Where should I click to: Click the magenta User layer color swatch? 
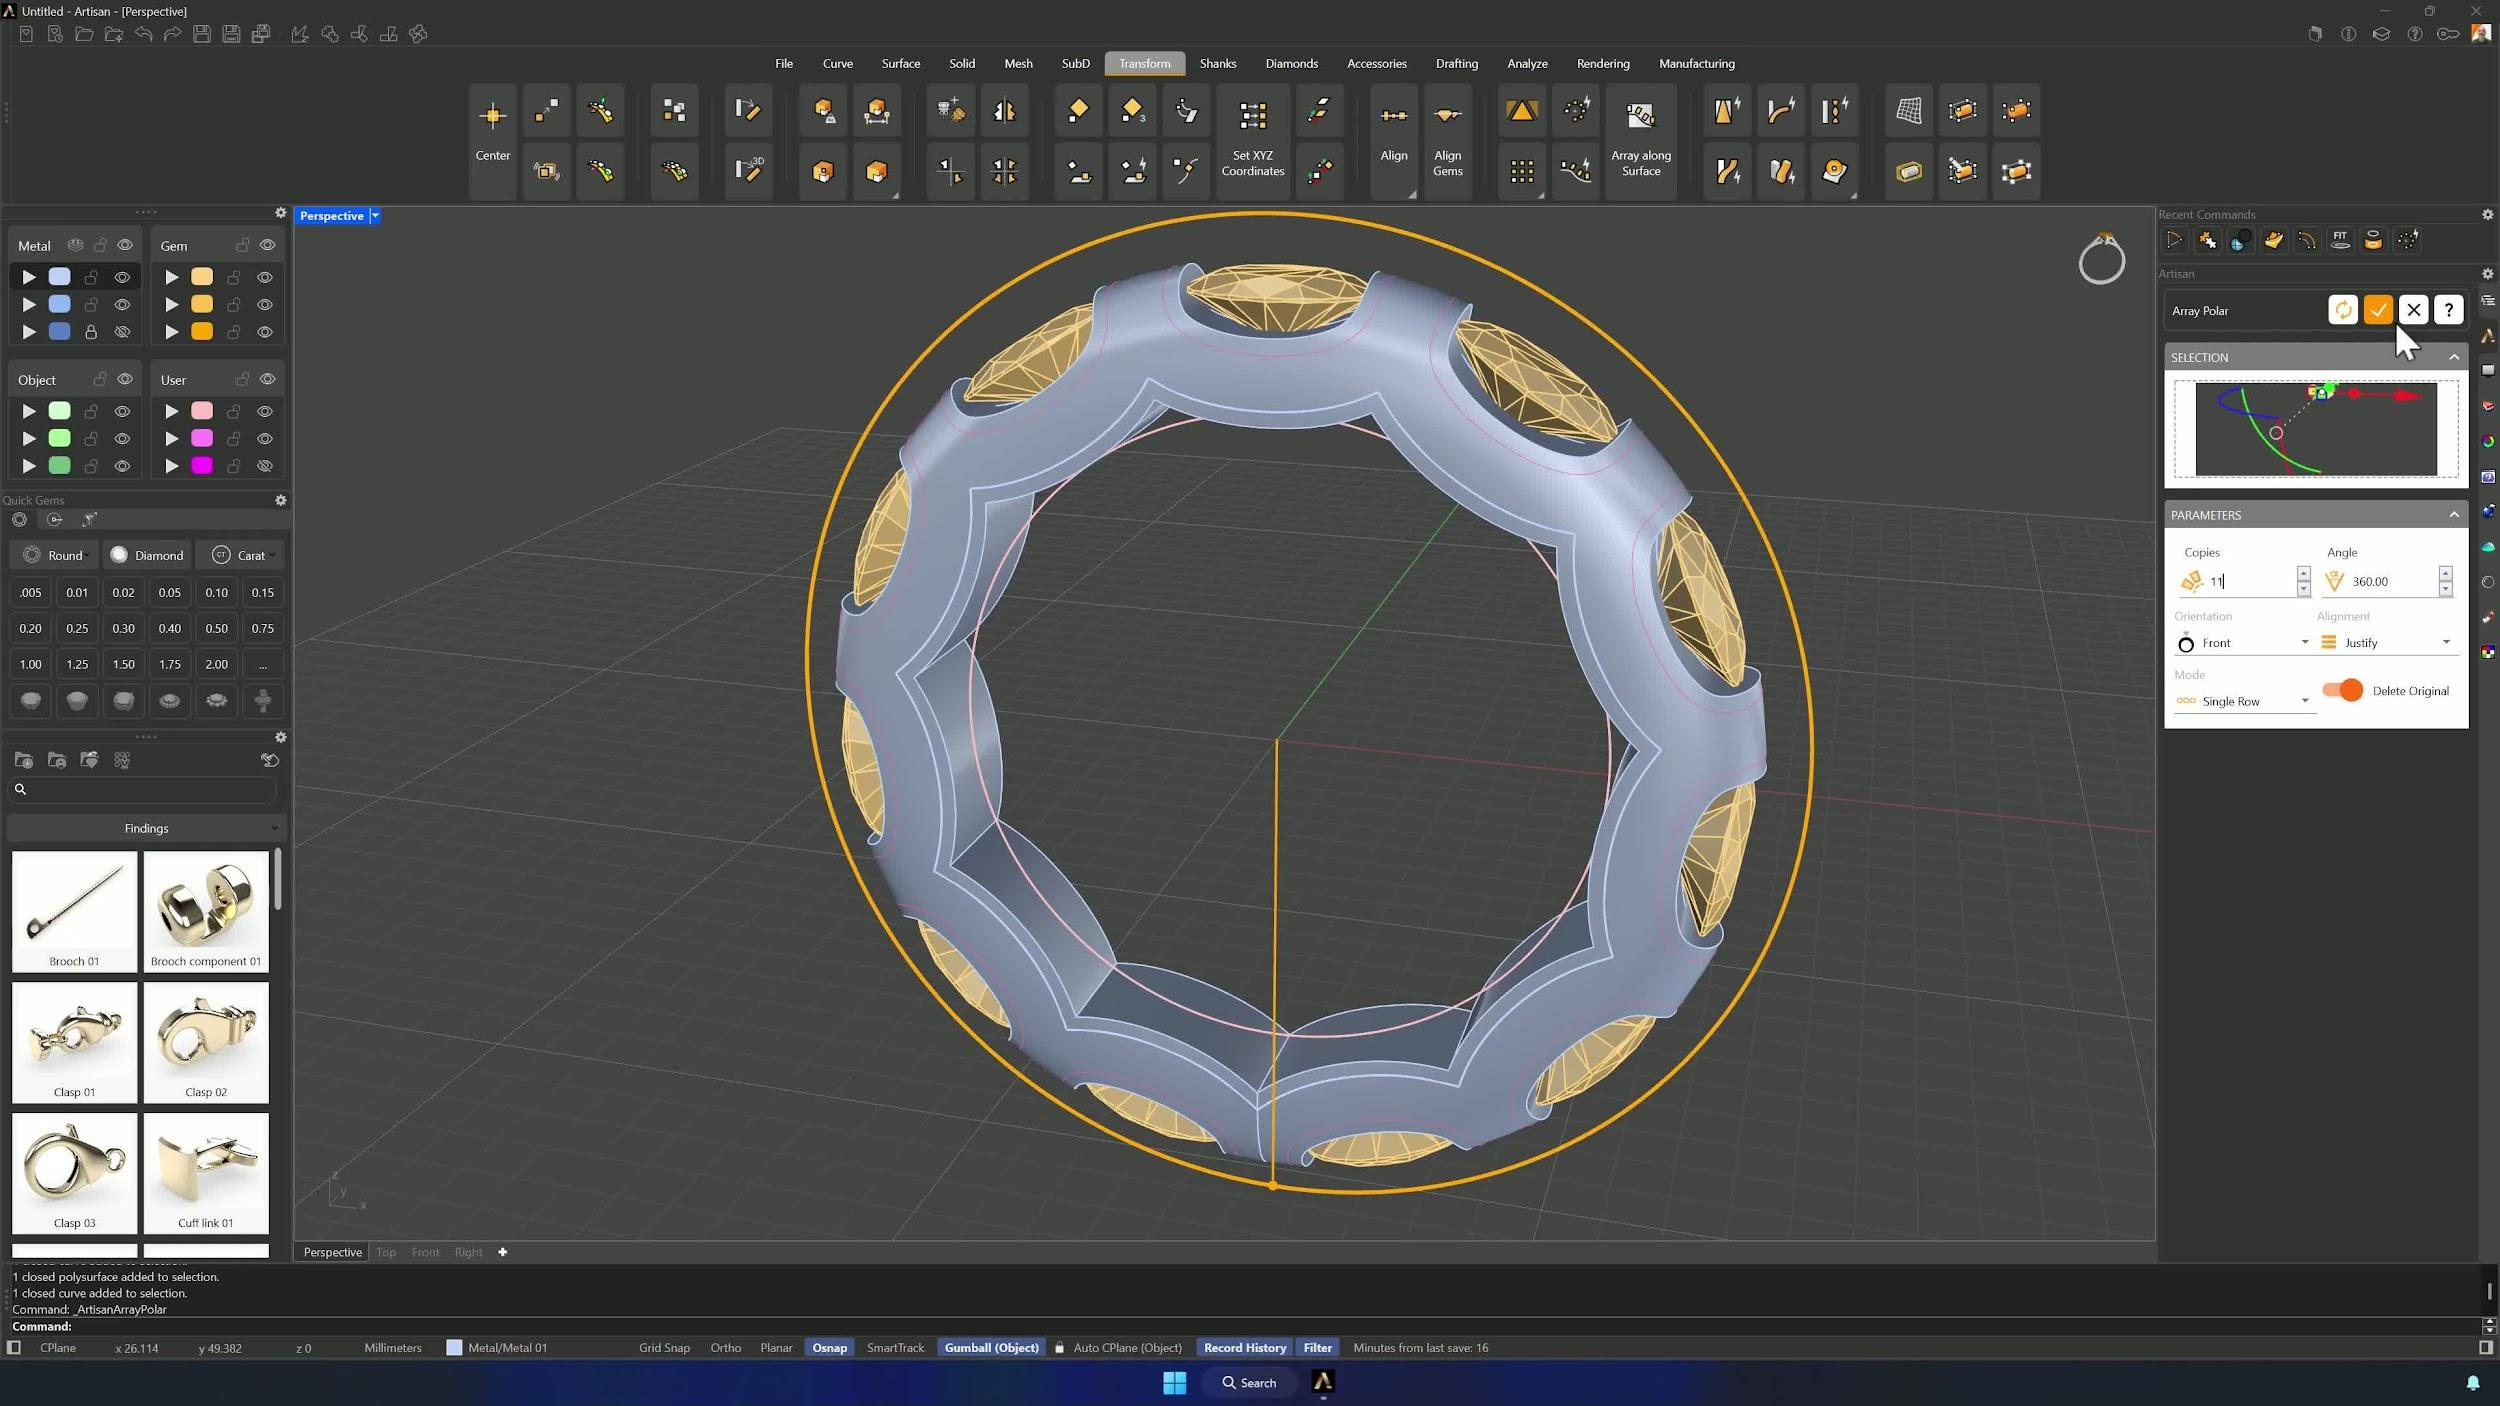click(x=202, y=466)
